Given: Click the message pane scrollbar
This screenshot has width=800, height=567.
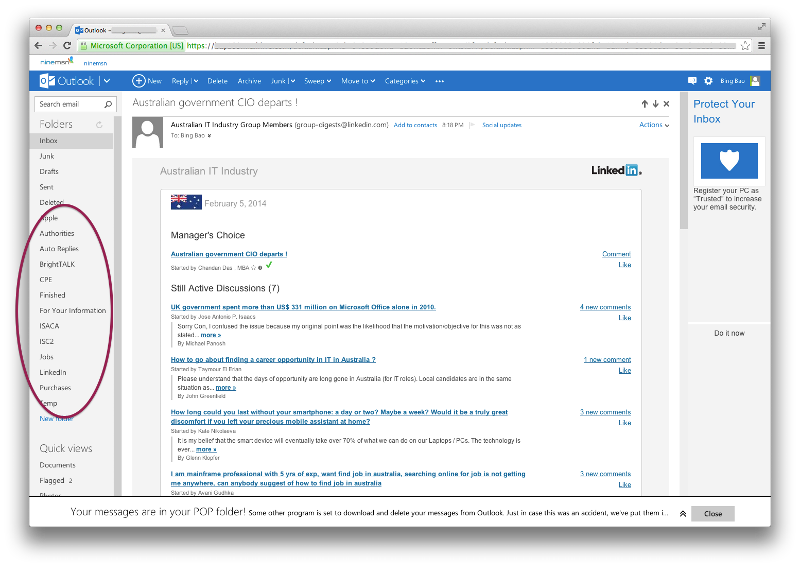Looking at the screenshot, I should [684, 161].
